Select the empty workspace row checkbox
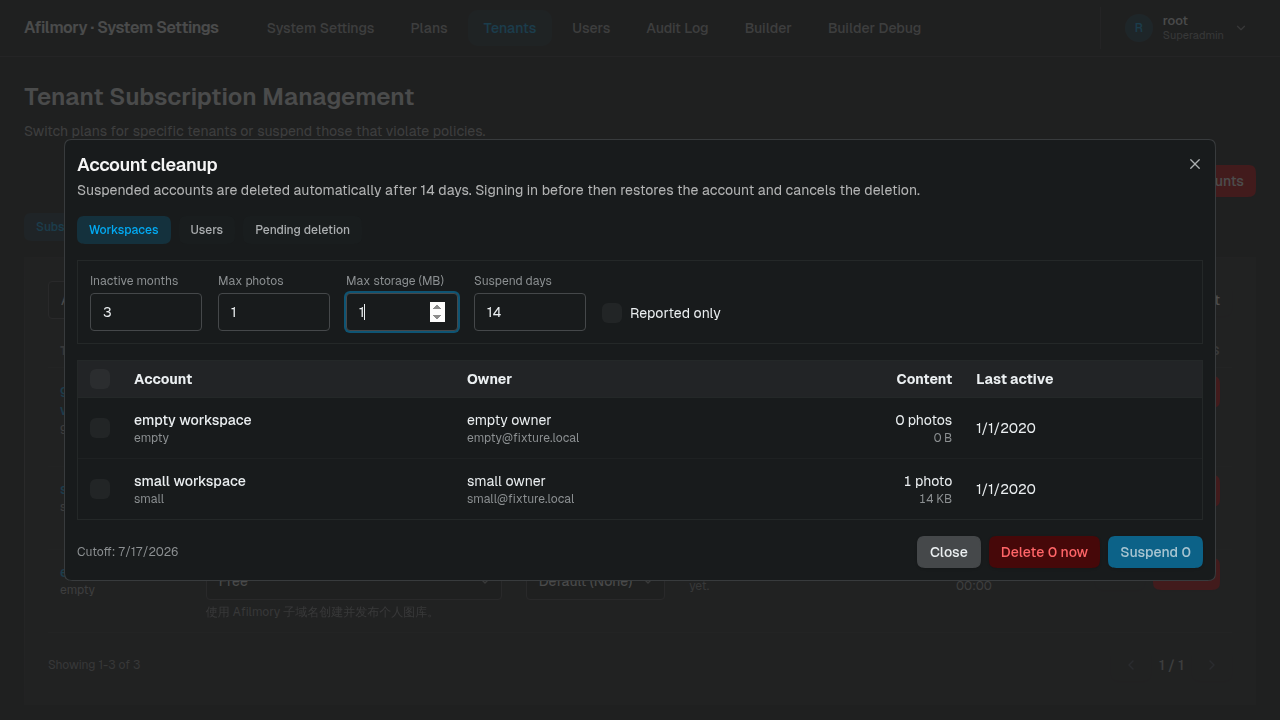 100,428
